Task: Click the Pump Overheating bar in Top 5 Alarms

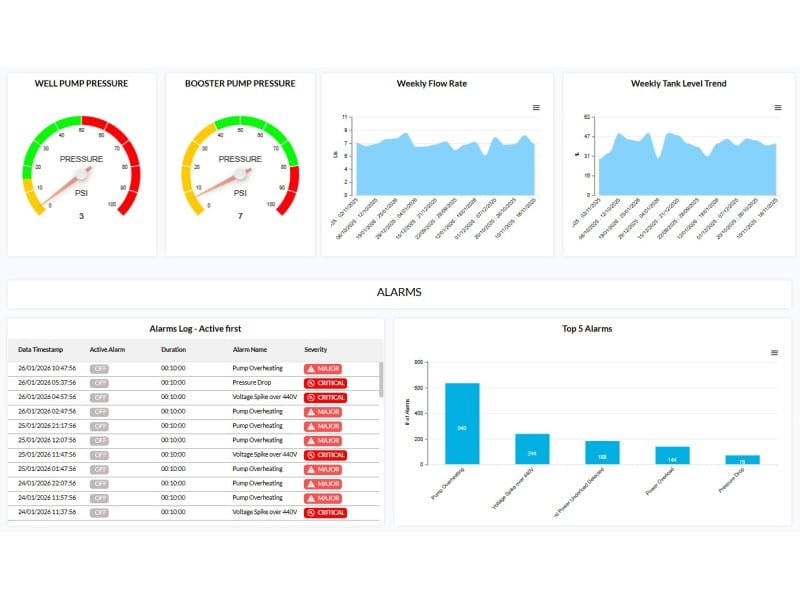Action: (462, 424)
